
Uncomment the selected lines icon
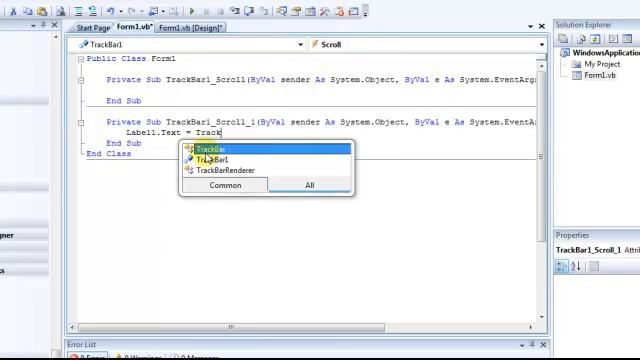pyautogui.click(x=93, y=11)
